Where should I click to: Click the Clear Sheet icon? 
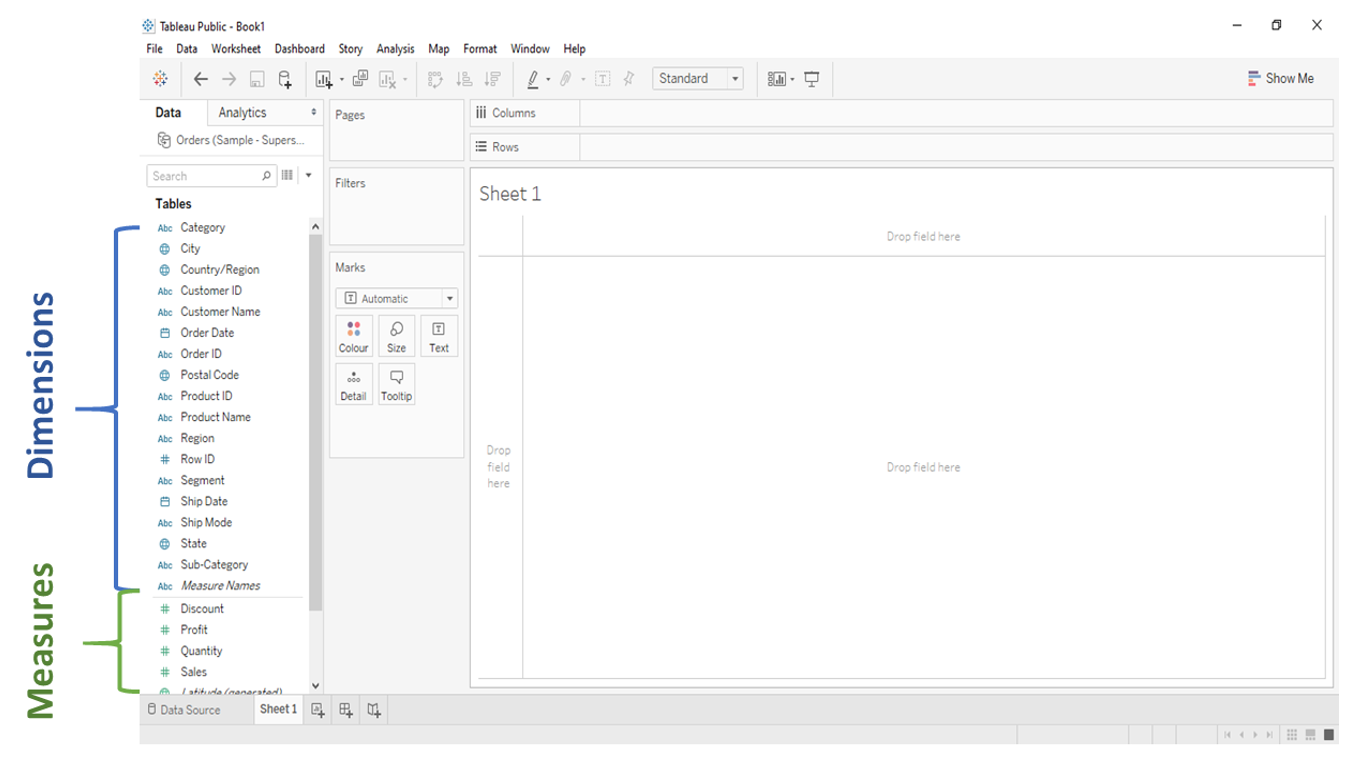(388, 79)
